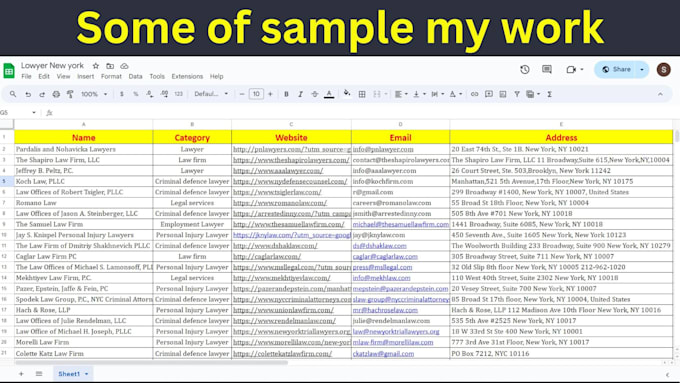The image size is (680, 383).
Task: Select the Website header cell
Action: pyautogui.click(x=291, y=137)
